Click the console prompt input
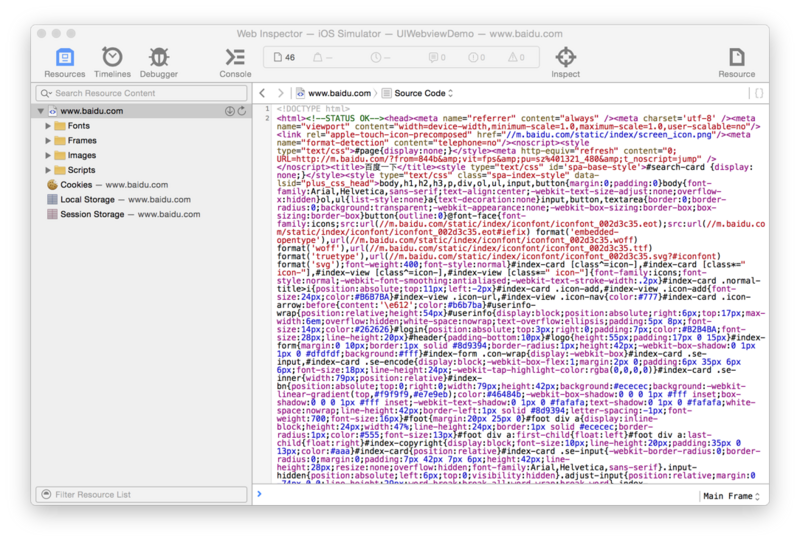 coord(477,494)
